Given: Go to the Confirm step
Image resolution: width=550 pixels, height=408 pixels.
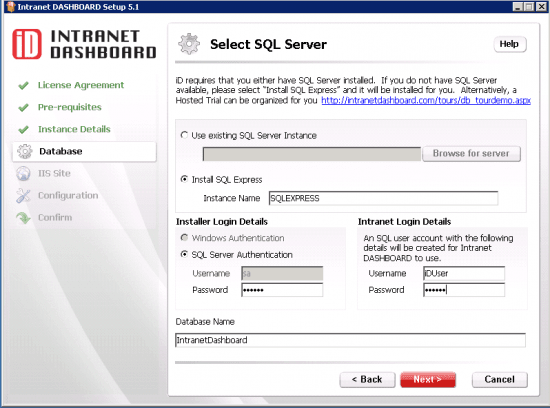Looking at the screenshot, I should tap(55, 218).
